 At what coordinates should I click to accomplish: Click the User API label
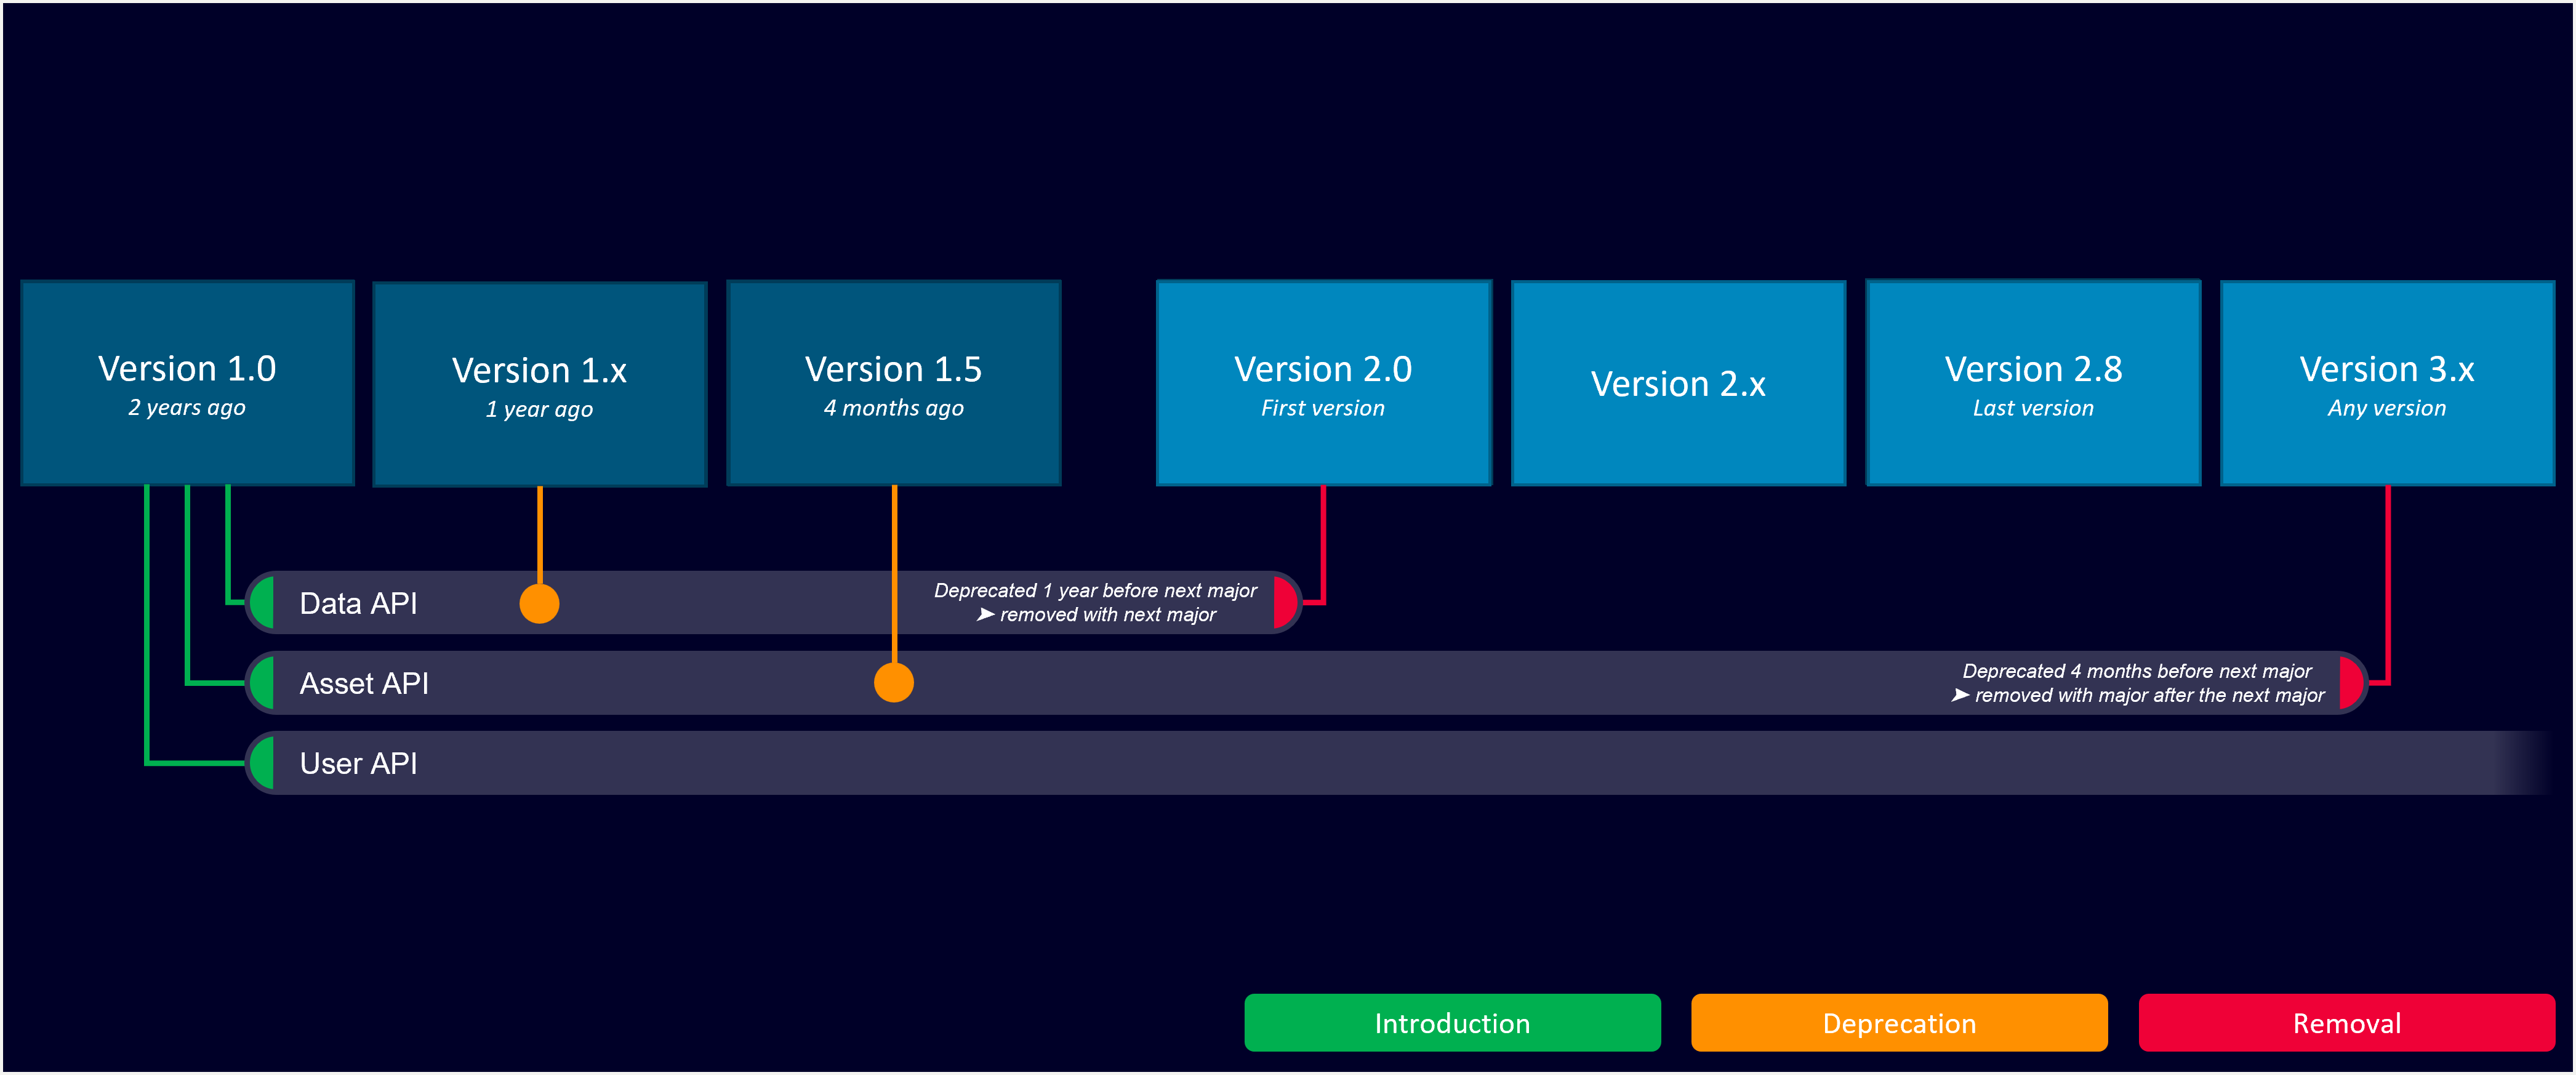tap(358, 763)
